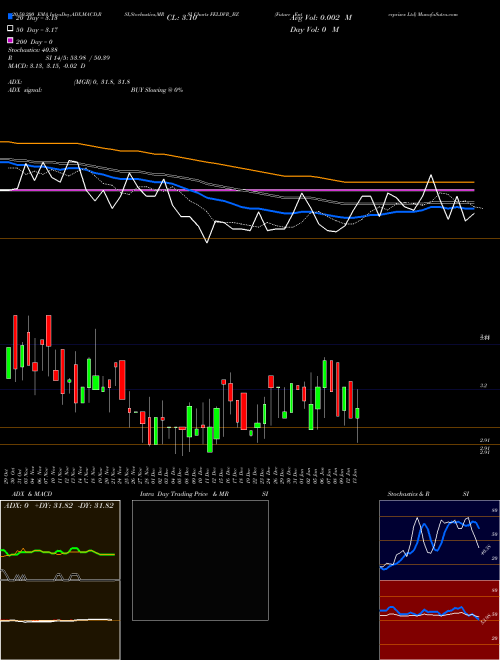This screenshot has height=660, width=500.
Task: Click the 'MACD: 3.13, 3.15, -0.02' line
Action: 47,66
